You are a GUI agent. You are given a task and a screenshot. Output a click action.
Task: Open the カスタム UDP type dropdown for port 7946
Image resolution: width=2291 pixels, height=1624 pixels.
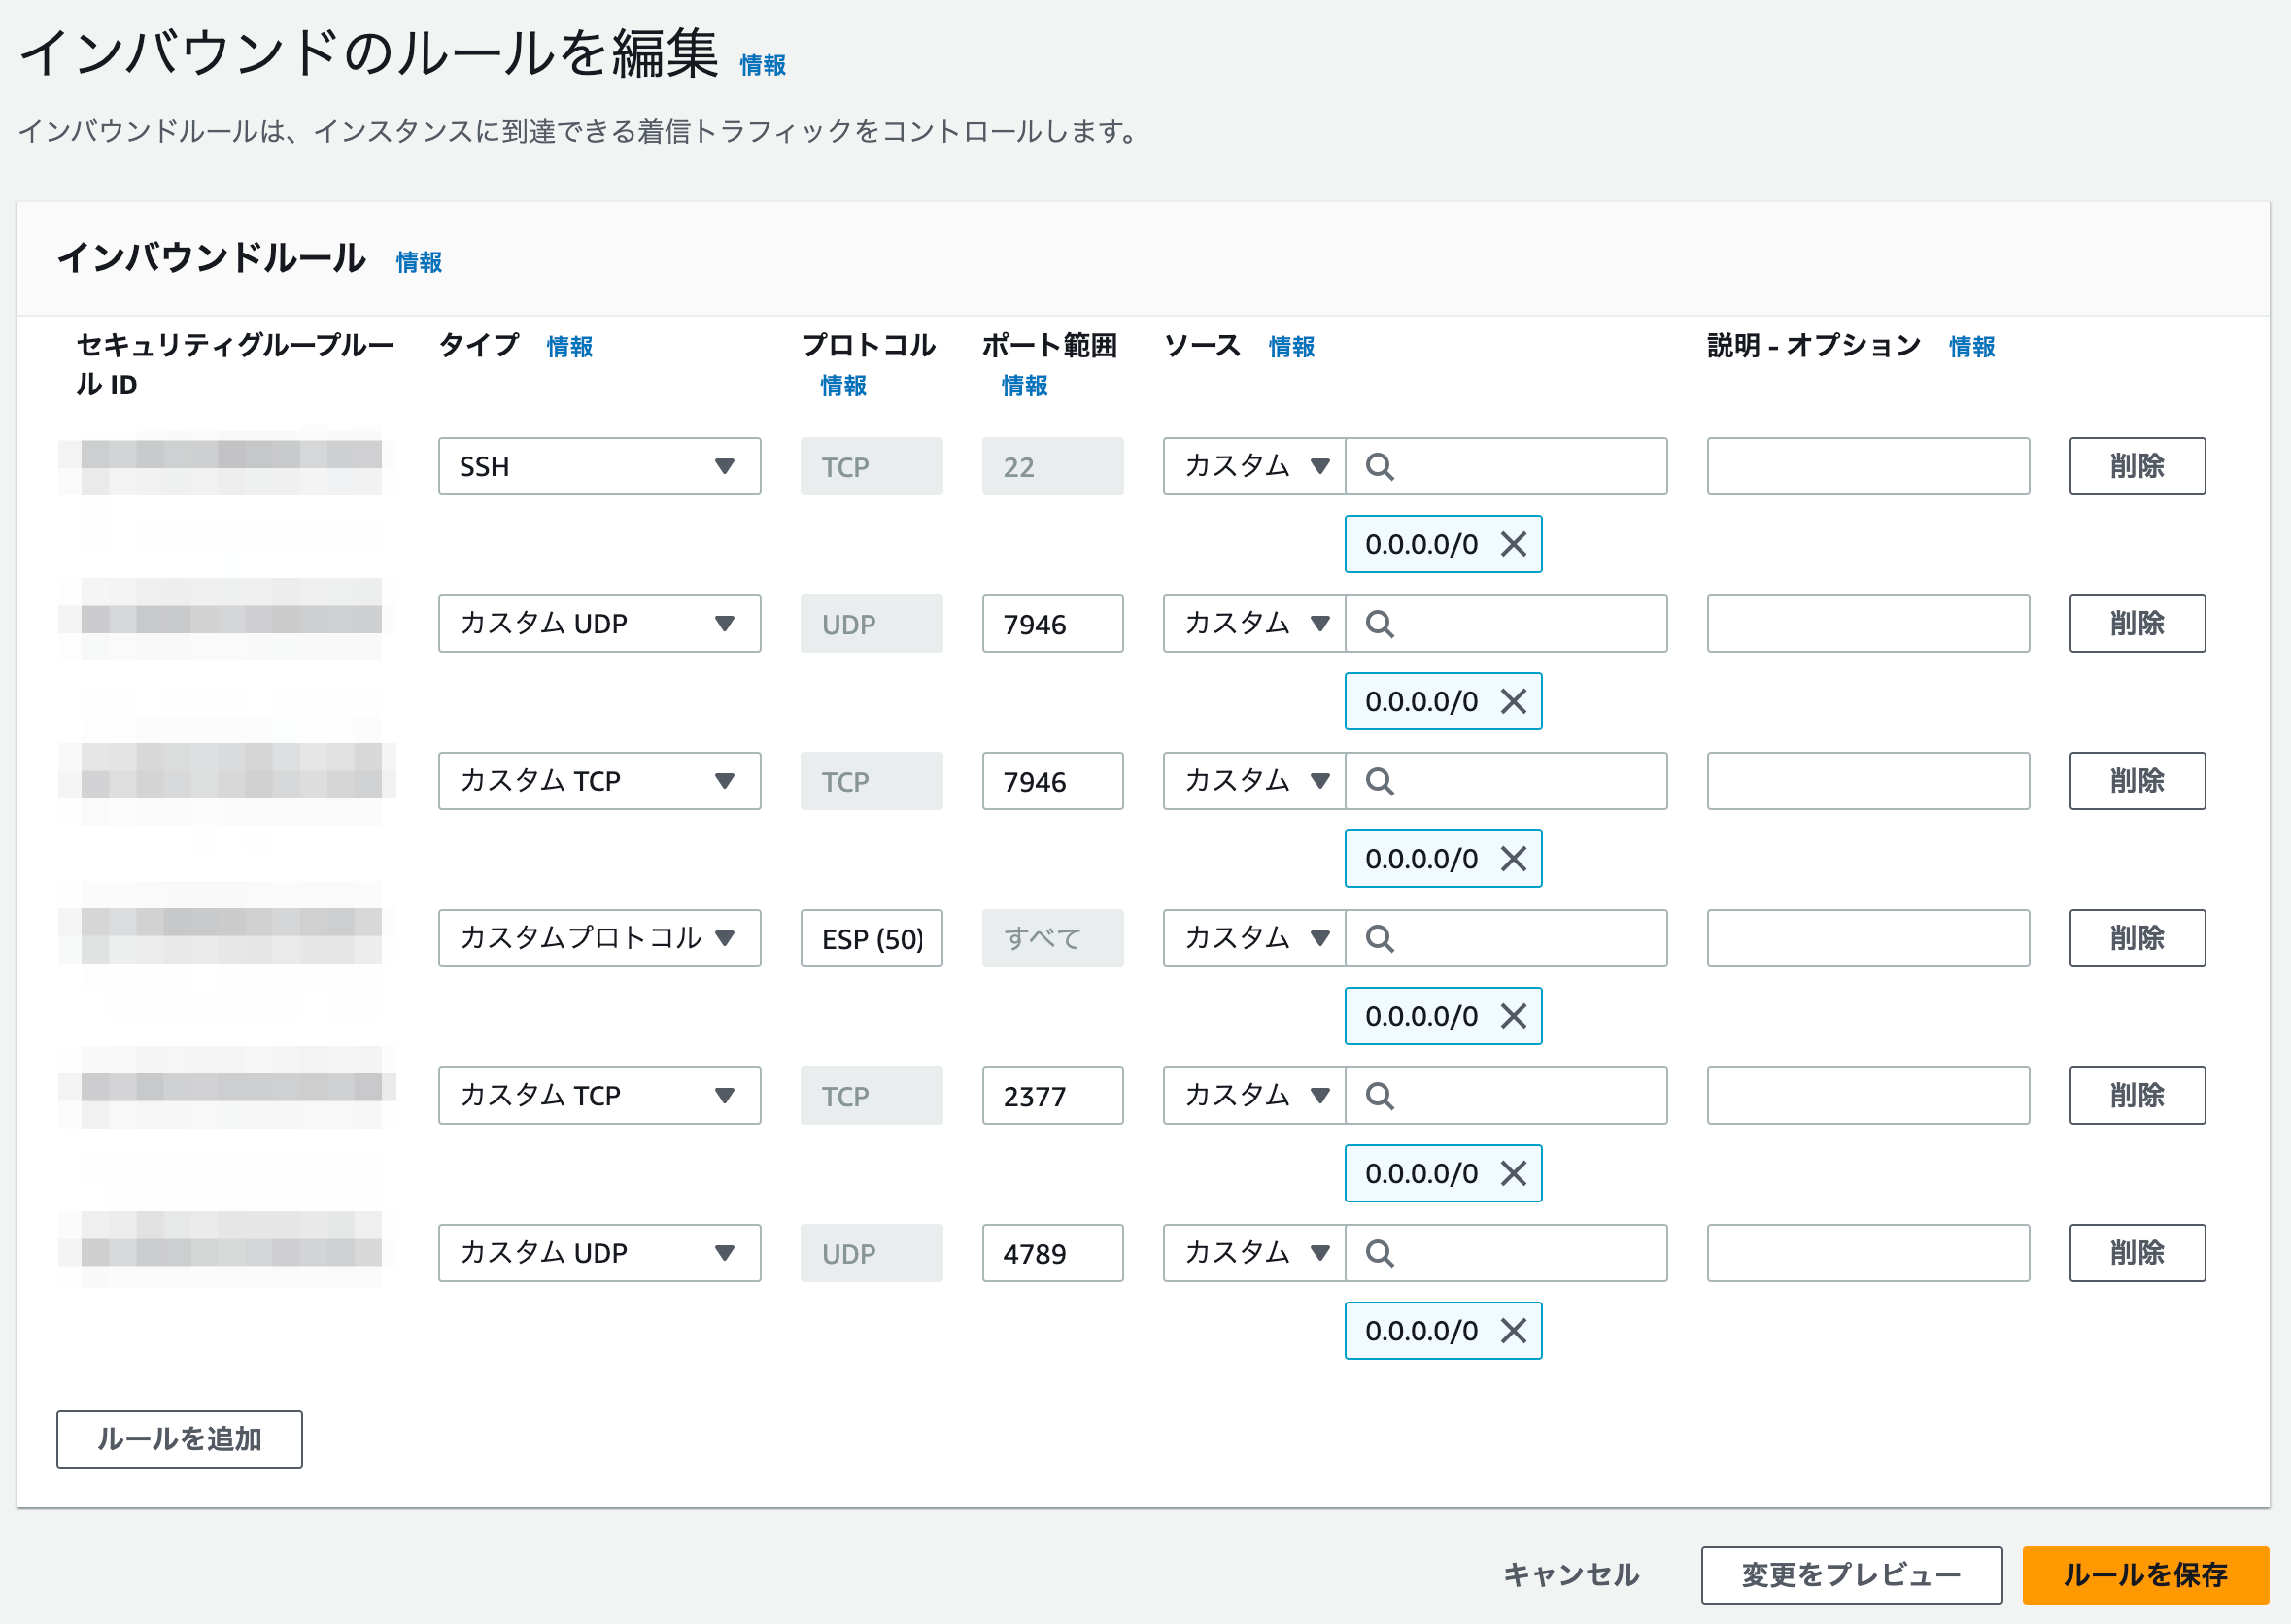click(x=599, y=623)
